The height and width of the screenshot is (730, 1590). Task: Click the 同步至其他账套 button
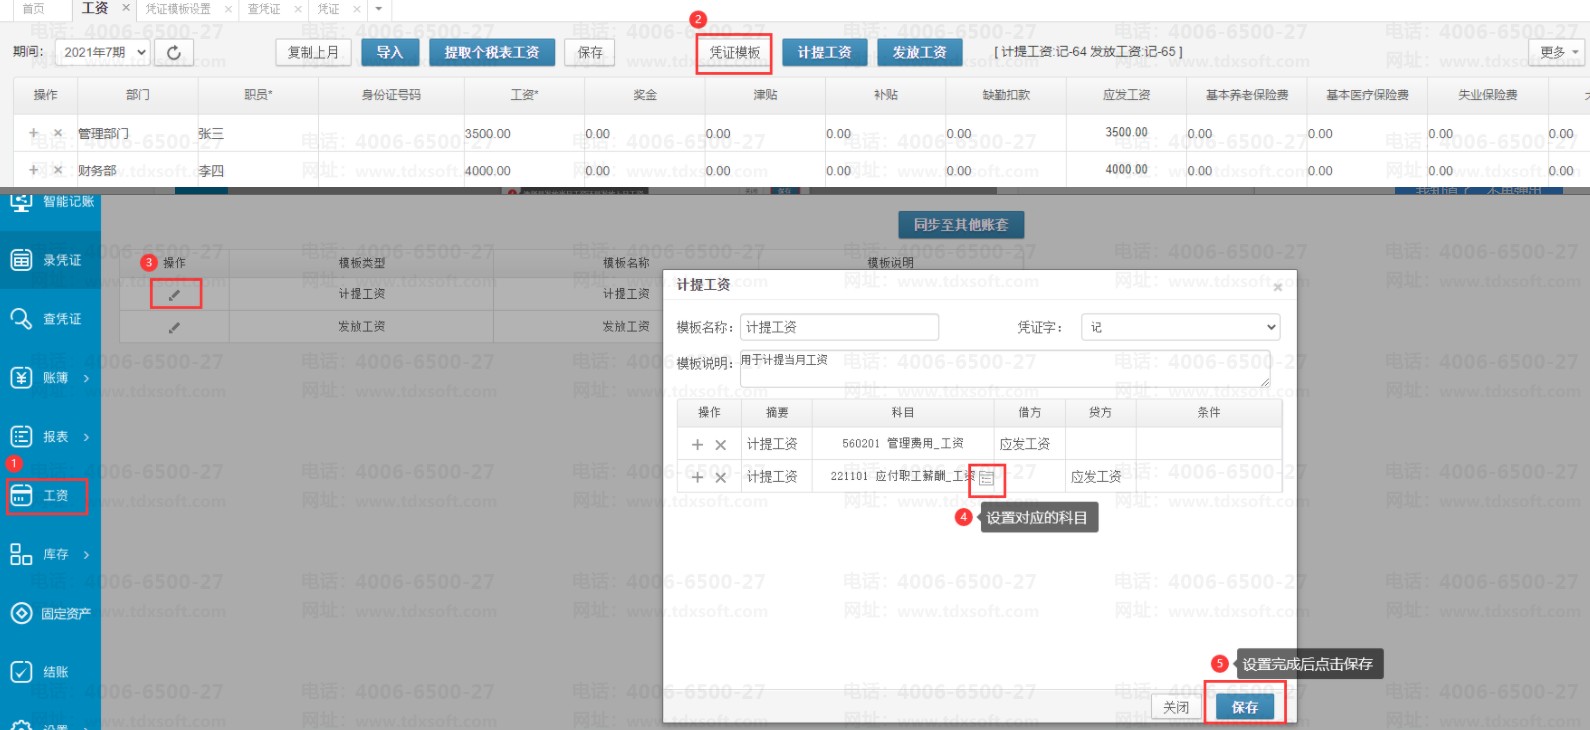pos(960,225)
